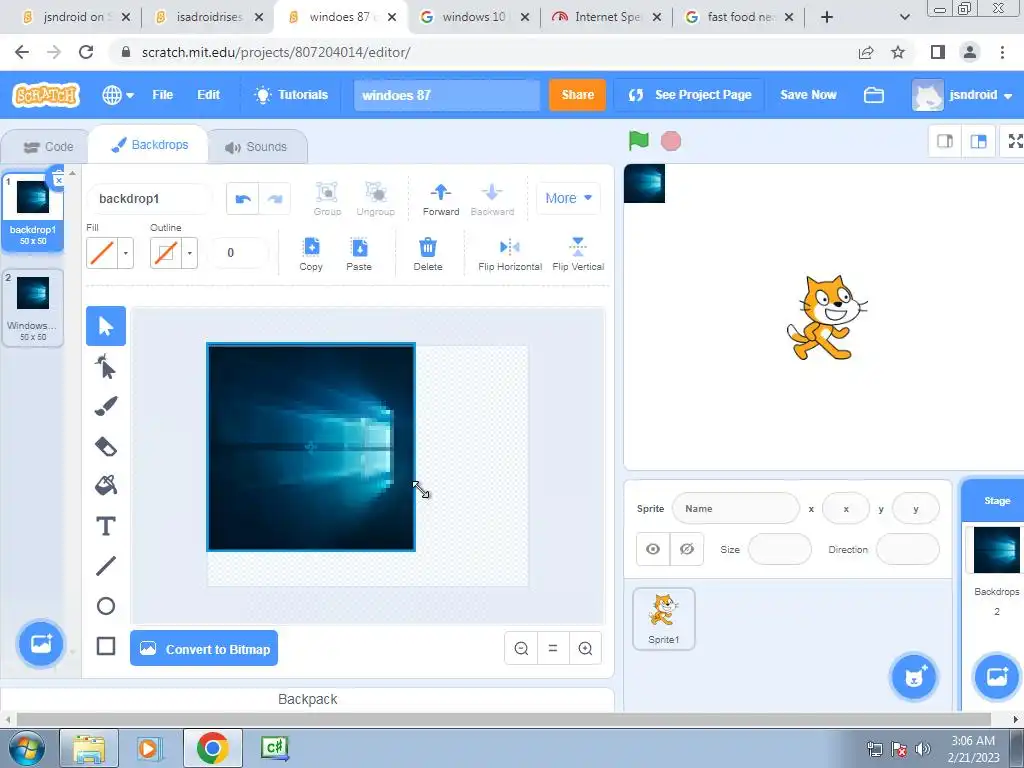Expand the Backpack bar

[x=308, y=699]
